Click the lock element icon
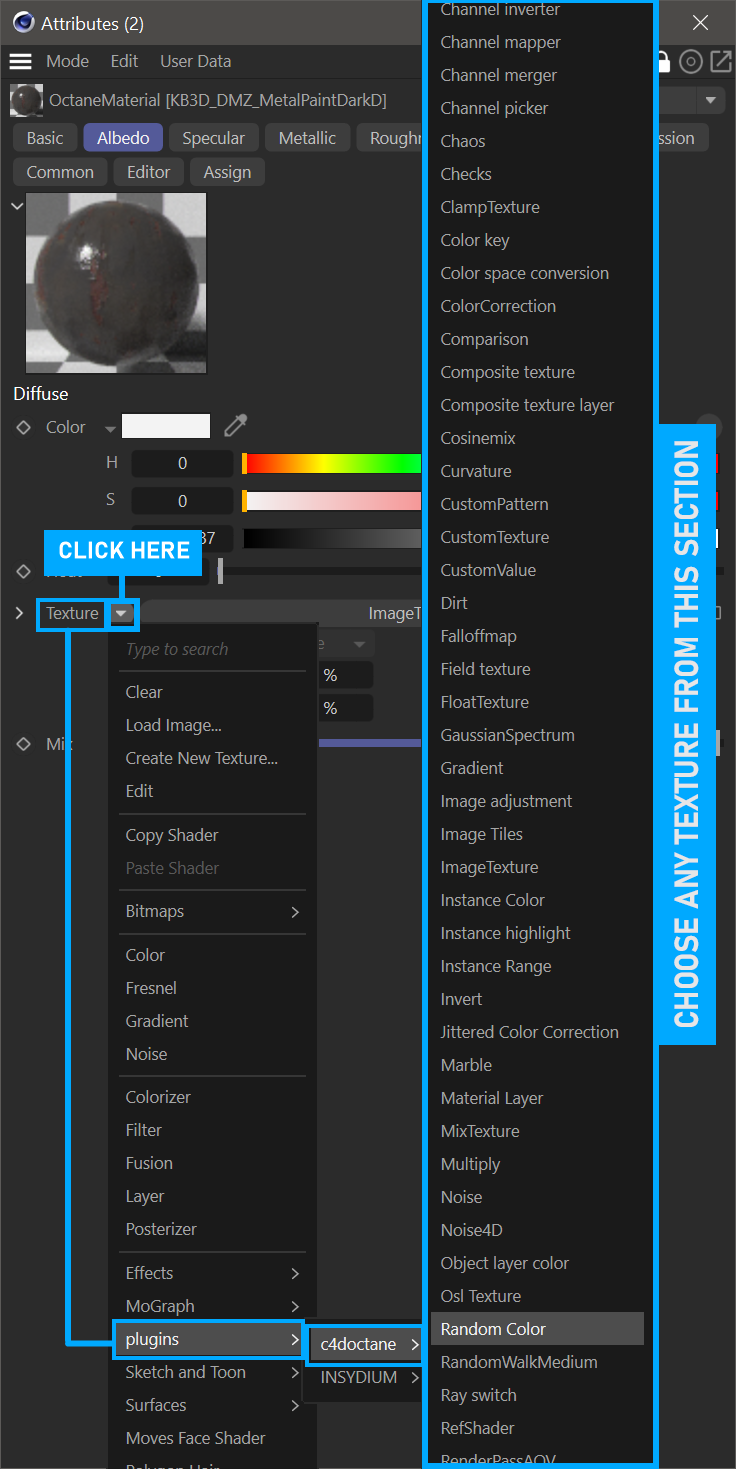This screenshot has height=1469, width=736. [x=663, y=62]
